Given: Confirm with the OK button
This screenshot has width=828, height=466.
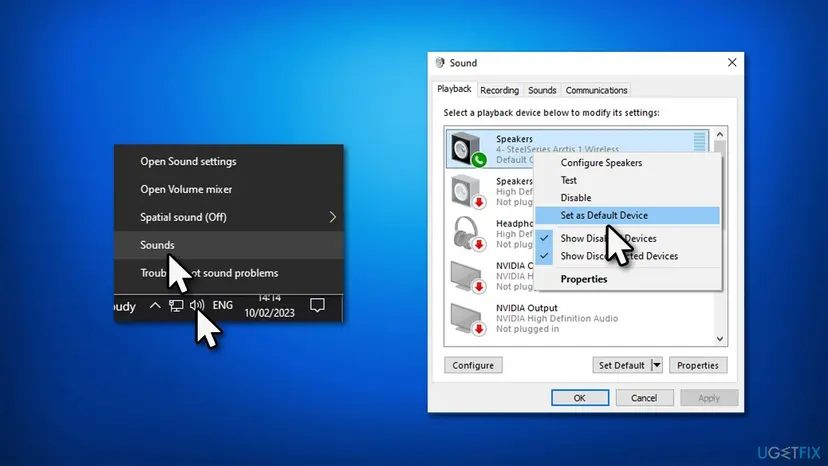Looking at the screenshot, I should pos(580,398).
